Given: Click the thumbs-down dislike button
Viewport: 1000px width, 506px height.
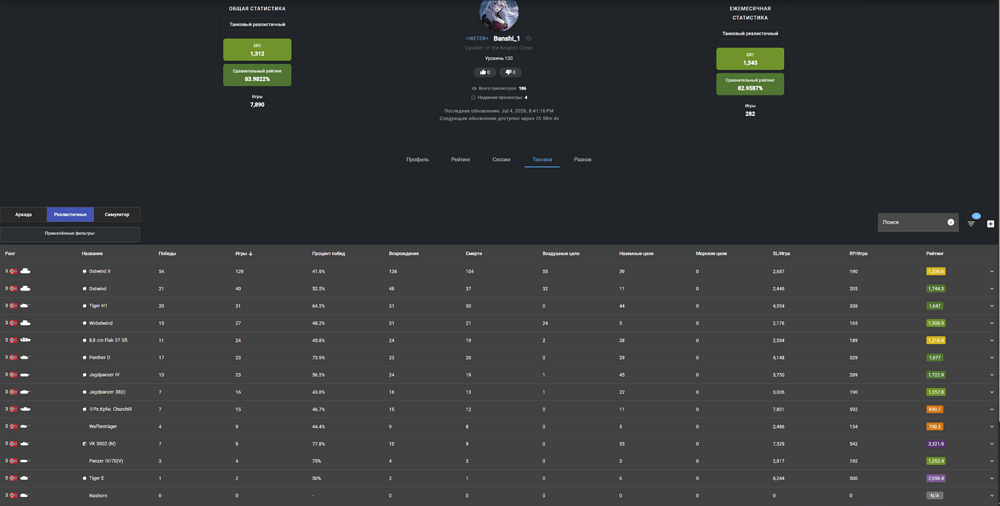Looking at the screenshot, I should click(x=510, y=72).
